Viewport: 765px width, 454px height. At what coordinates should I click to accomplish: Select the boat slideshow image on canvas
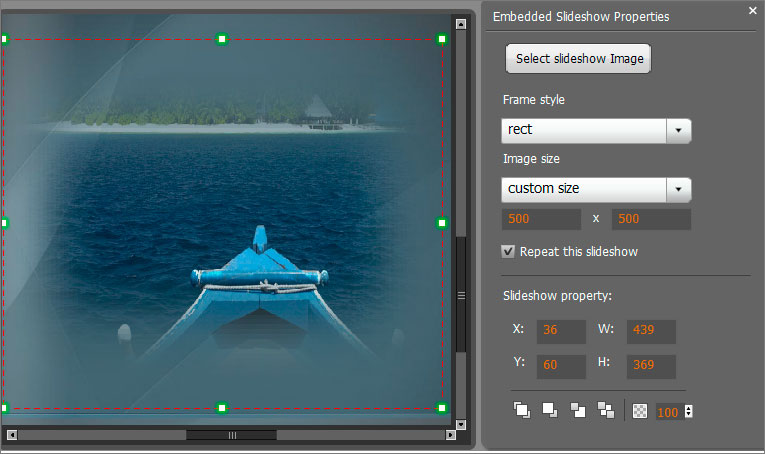pos(222,223)
